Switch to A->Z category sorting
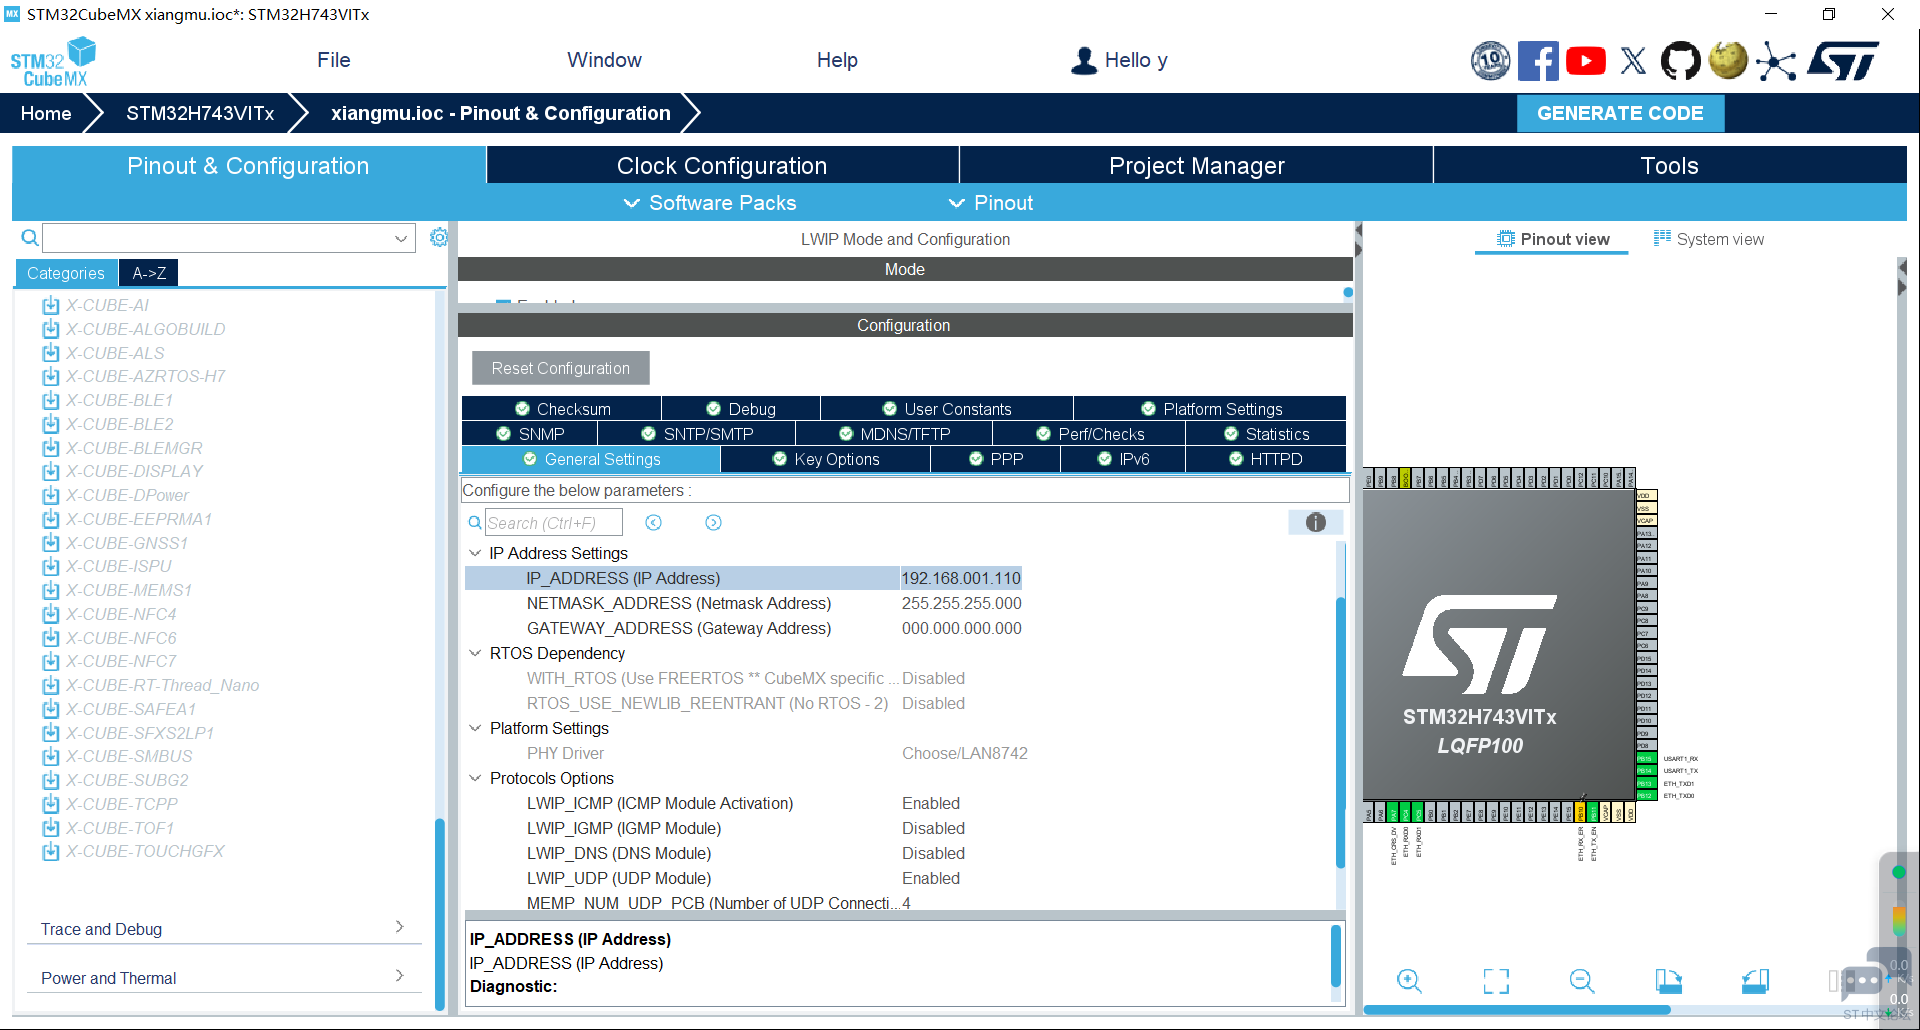 [149, 273]
